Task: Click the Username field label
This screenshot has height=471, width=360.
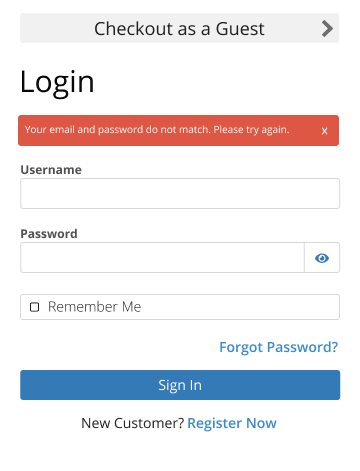Action: pos(51,170)
